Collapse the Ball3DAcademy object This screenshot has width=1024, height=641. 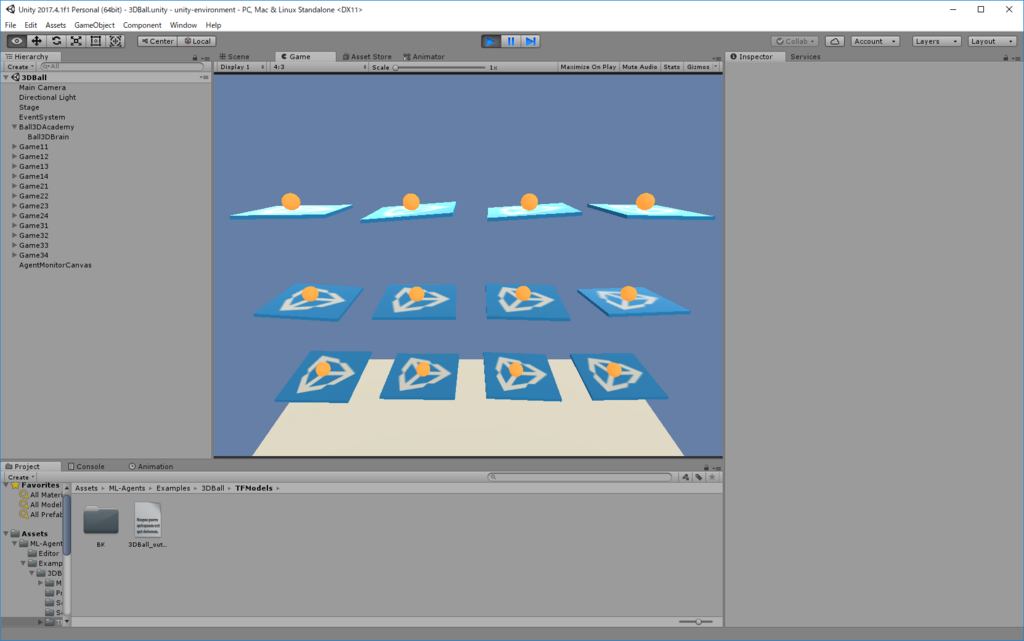(14, 127)
